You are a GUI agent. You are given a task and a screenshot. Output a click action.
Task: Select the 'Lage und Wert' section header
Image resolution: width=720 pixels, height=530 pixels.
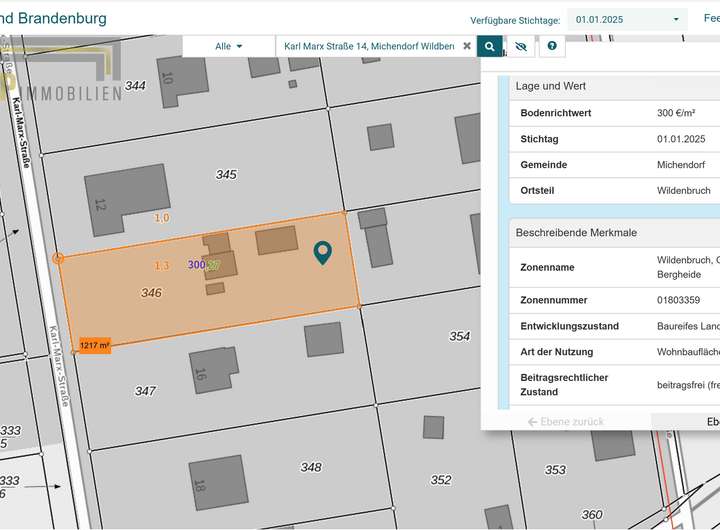tap(551, 86)
